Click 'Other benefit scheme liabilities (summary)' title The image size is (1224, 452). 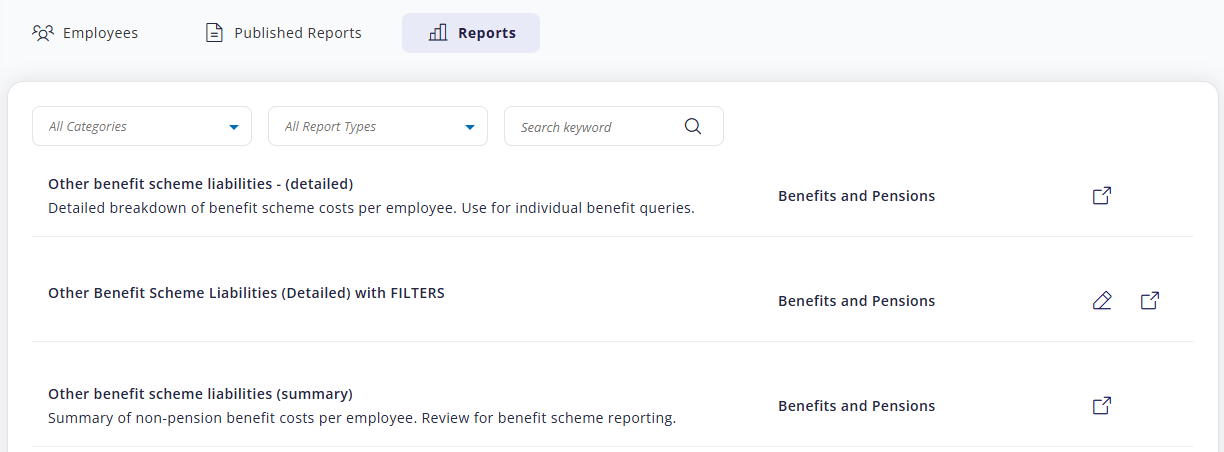(200, 394)
